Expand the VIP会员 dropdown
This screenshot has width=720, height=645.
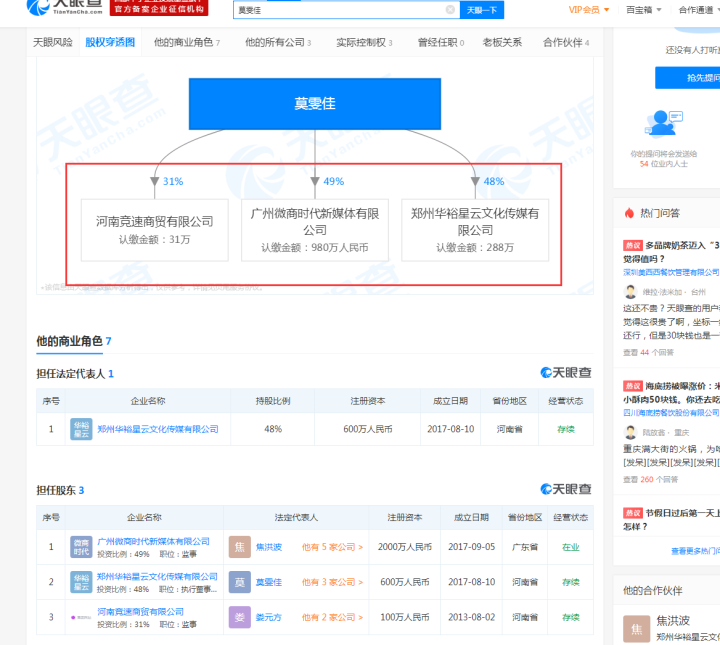[x=589, y=10]
